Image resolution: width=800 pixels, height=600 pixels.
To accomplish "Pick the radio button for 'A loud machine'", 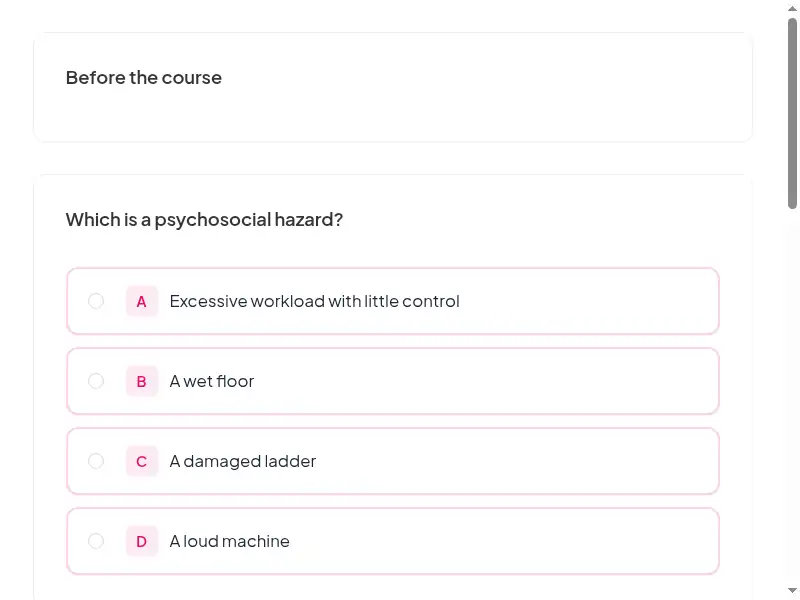I will (96, 541).
